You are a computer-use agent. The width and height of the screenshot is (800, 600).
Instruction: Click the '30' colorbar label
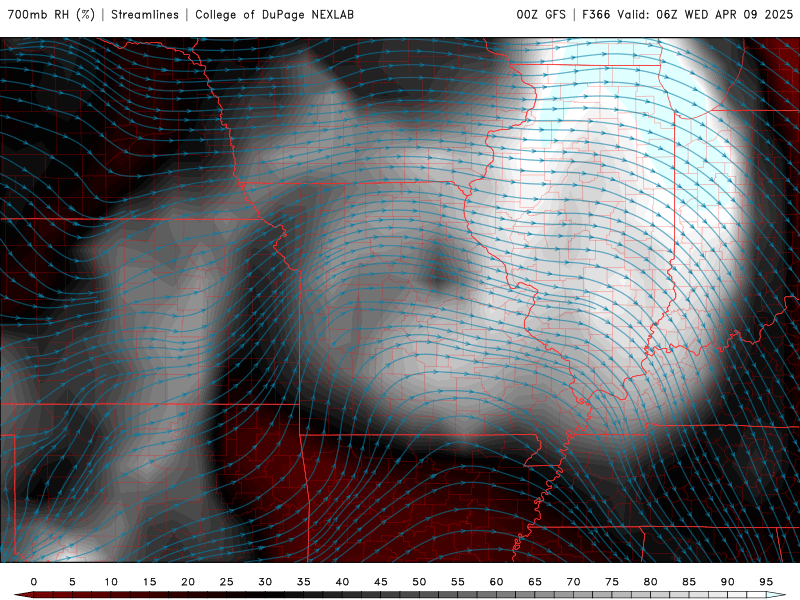coord(265,582)
